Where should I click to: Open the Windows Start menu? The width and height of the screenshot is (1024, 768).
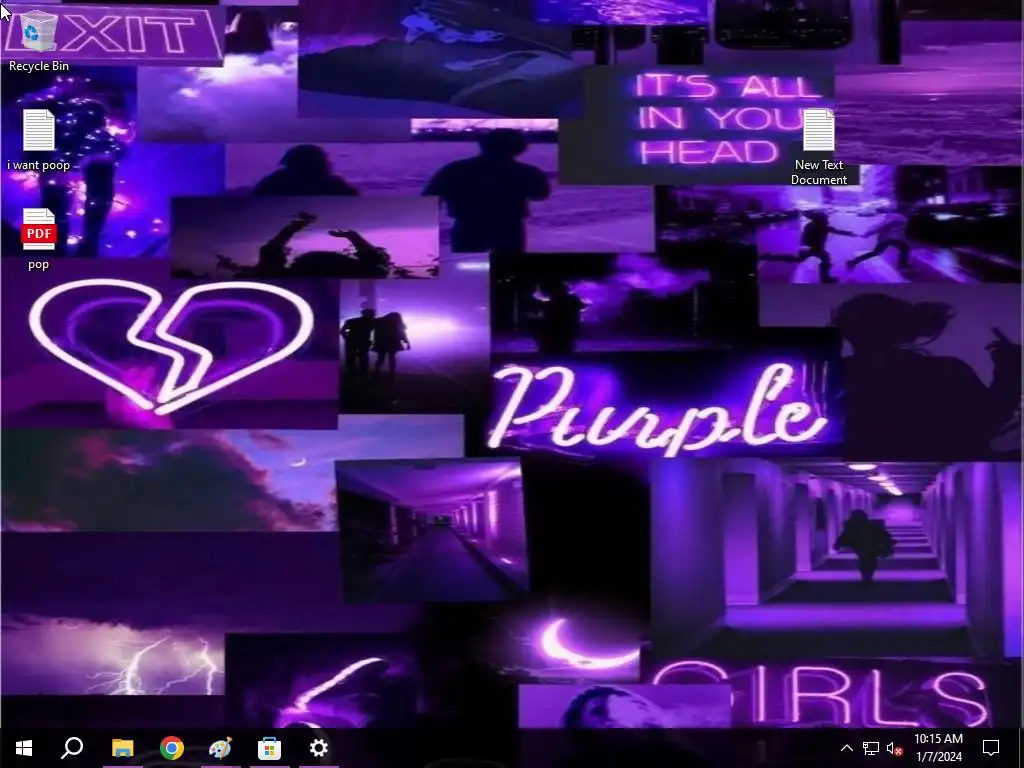coord(24,748)
